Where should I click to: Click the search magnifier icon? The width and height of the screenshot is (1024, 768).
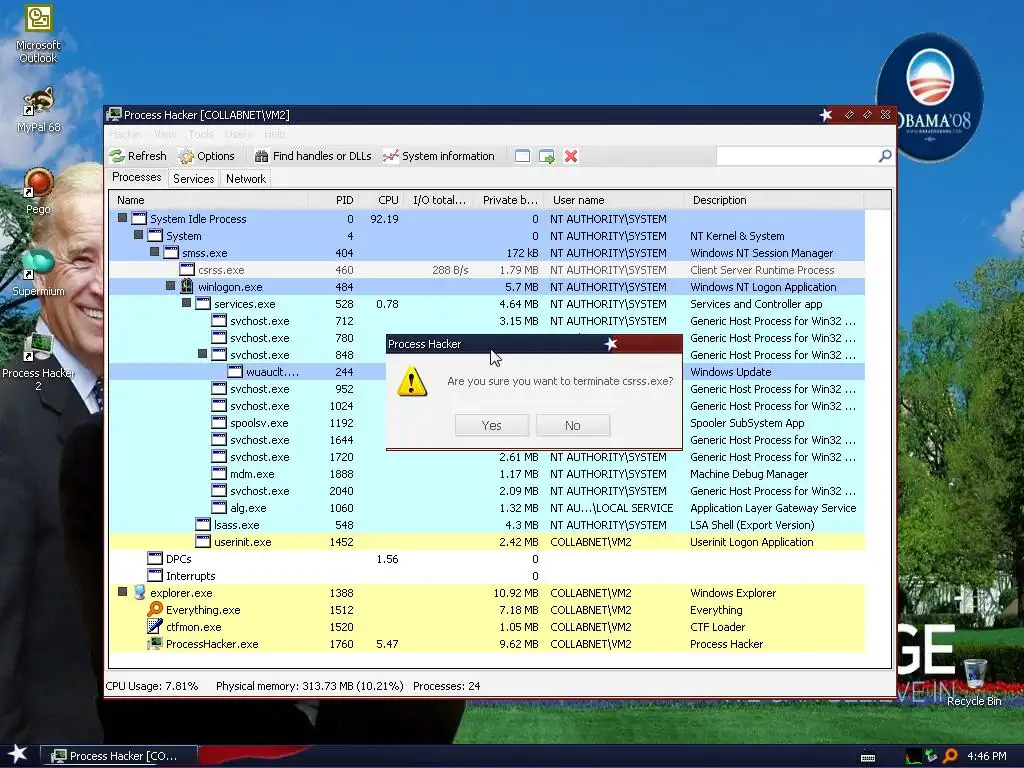[885, 156]
